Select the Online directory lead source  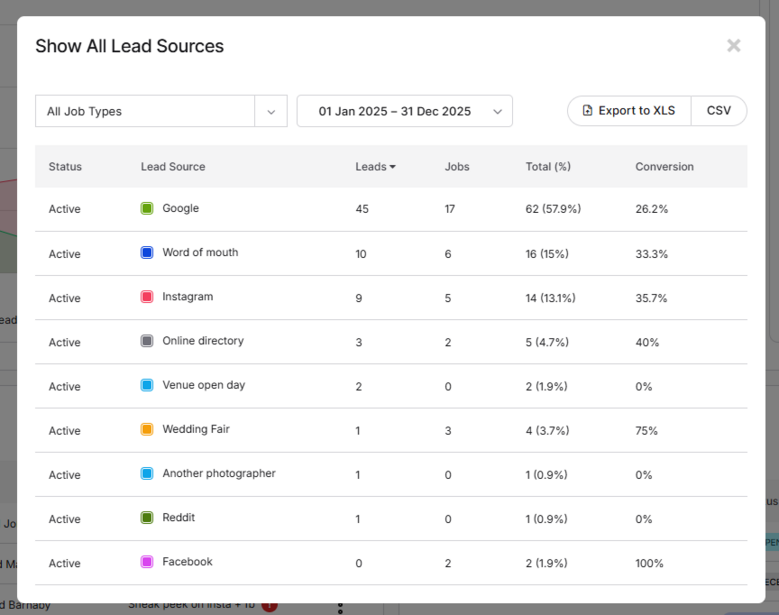tap(203, 341)
